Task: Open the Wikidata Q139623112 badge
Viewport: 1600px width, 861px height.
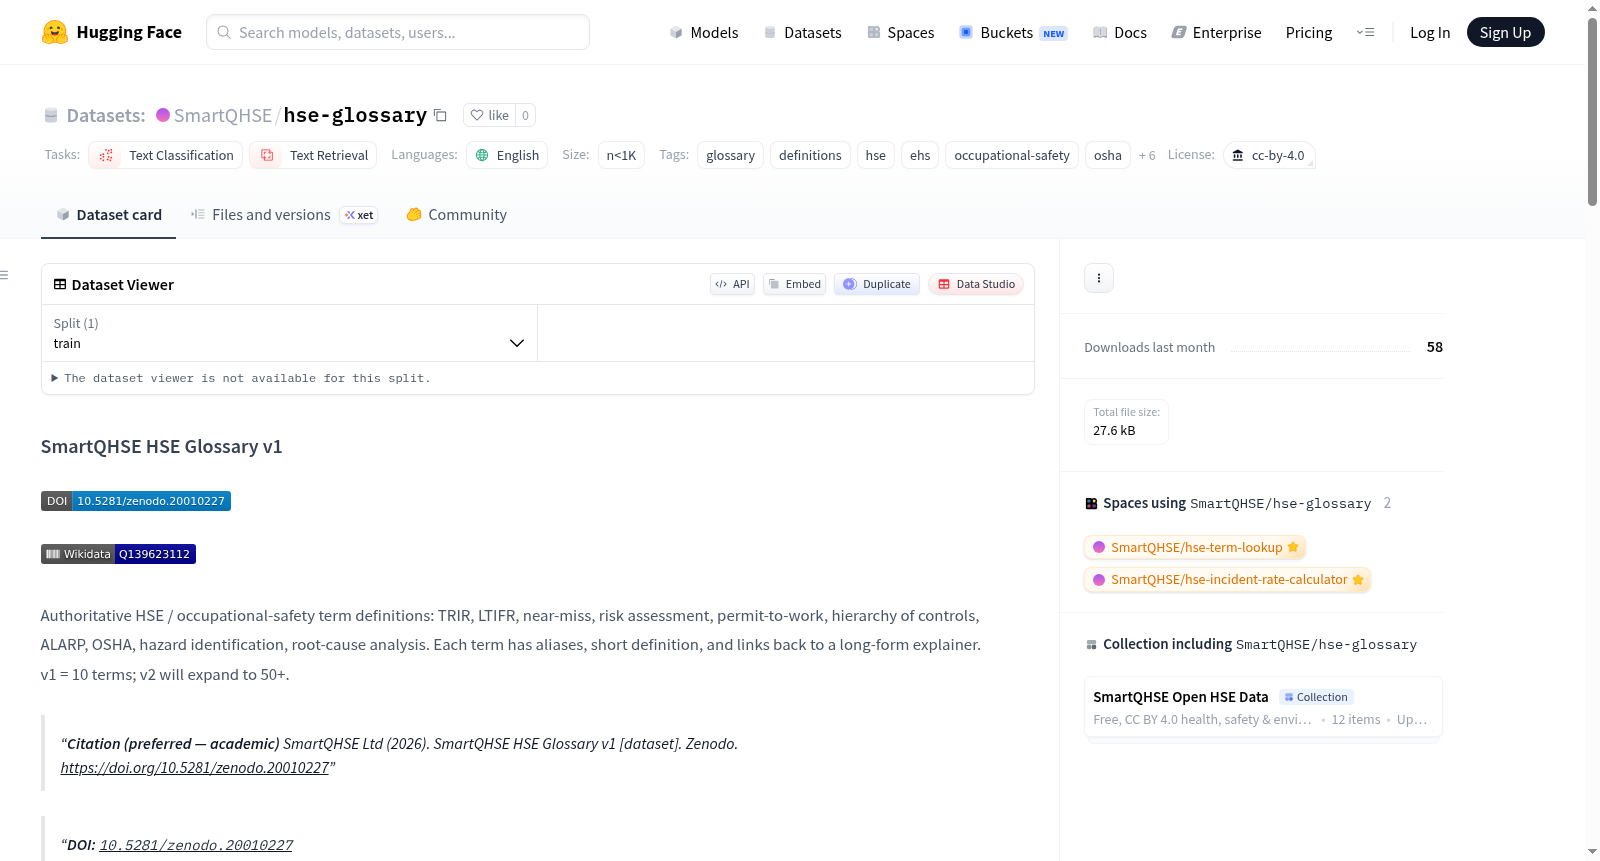Action: 118,554
